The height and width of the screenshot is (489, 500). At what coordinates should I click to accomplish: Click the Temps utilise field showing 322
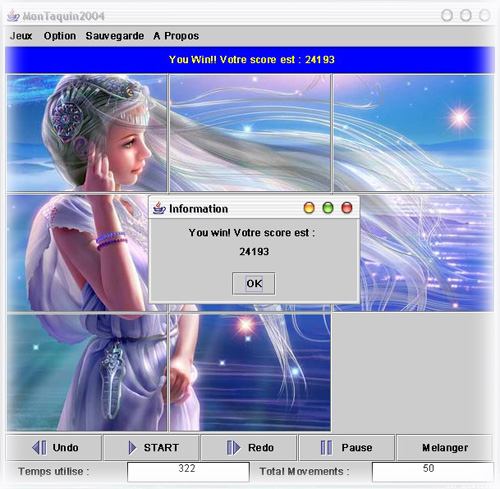pos(188,471)
